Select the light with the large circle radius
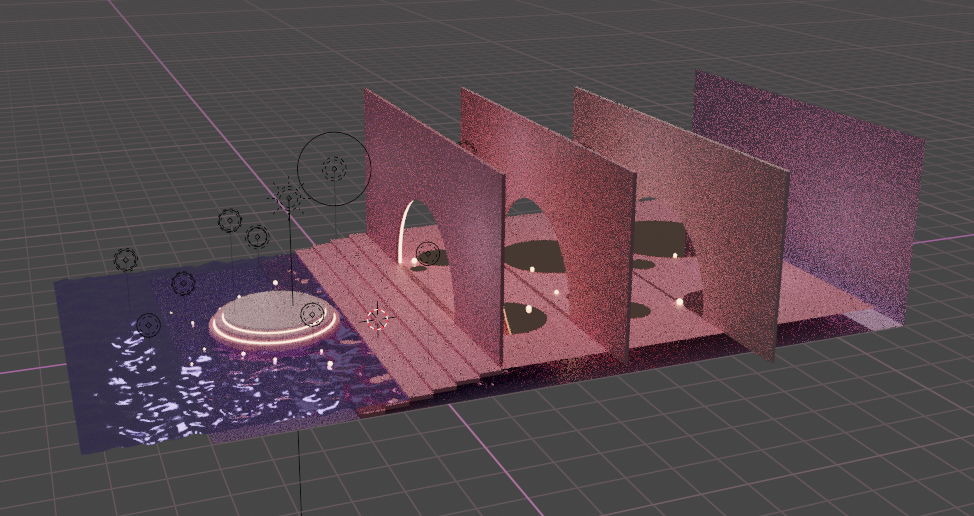 tap(334, 168)
